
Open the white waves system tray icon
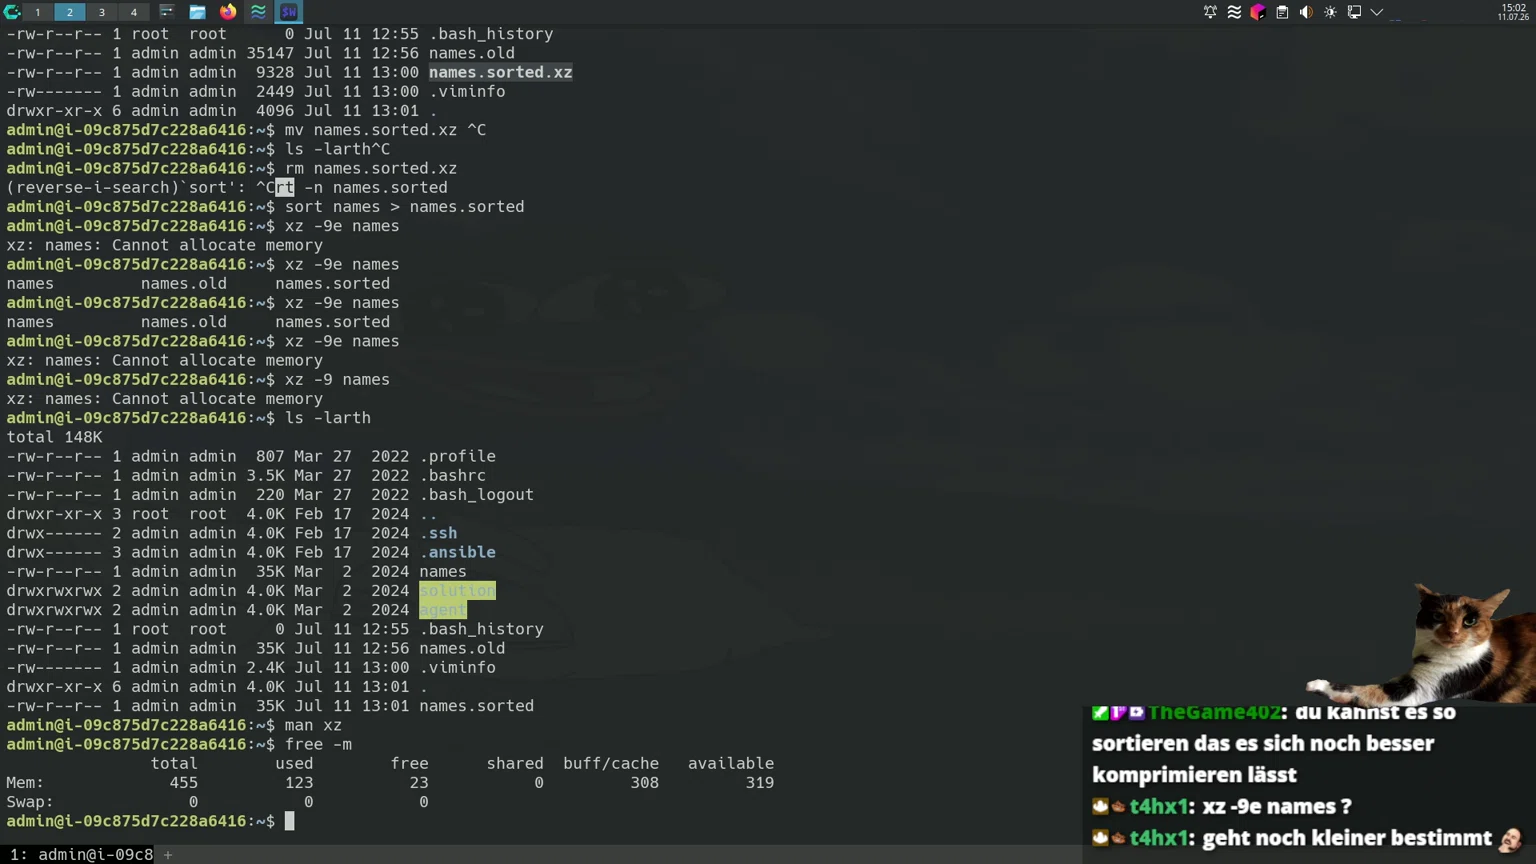[1234, 12]
